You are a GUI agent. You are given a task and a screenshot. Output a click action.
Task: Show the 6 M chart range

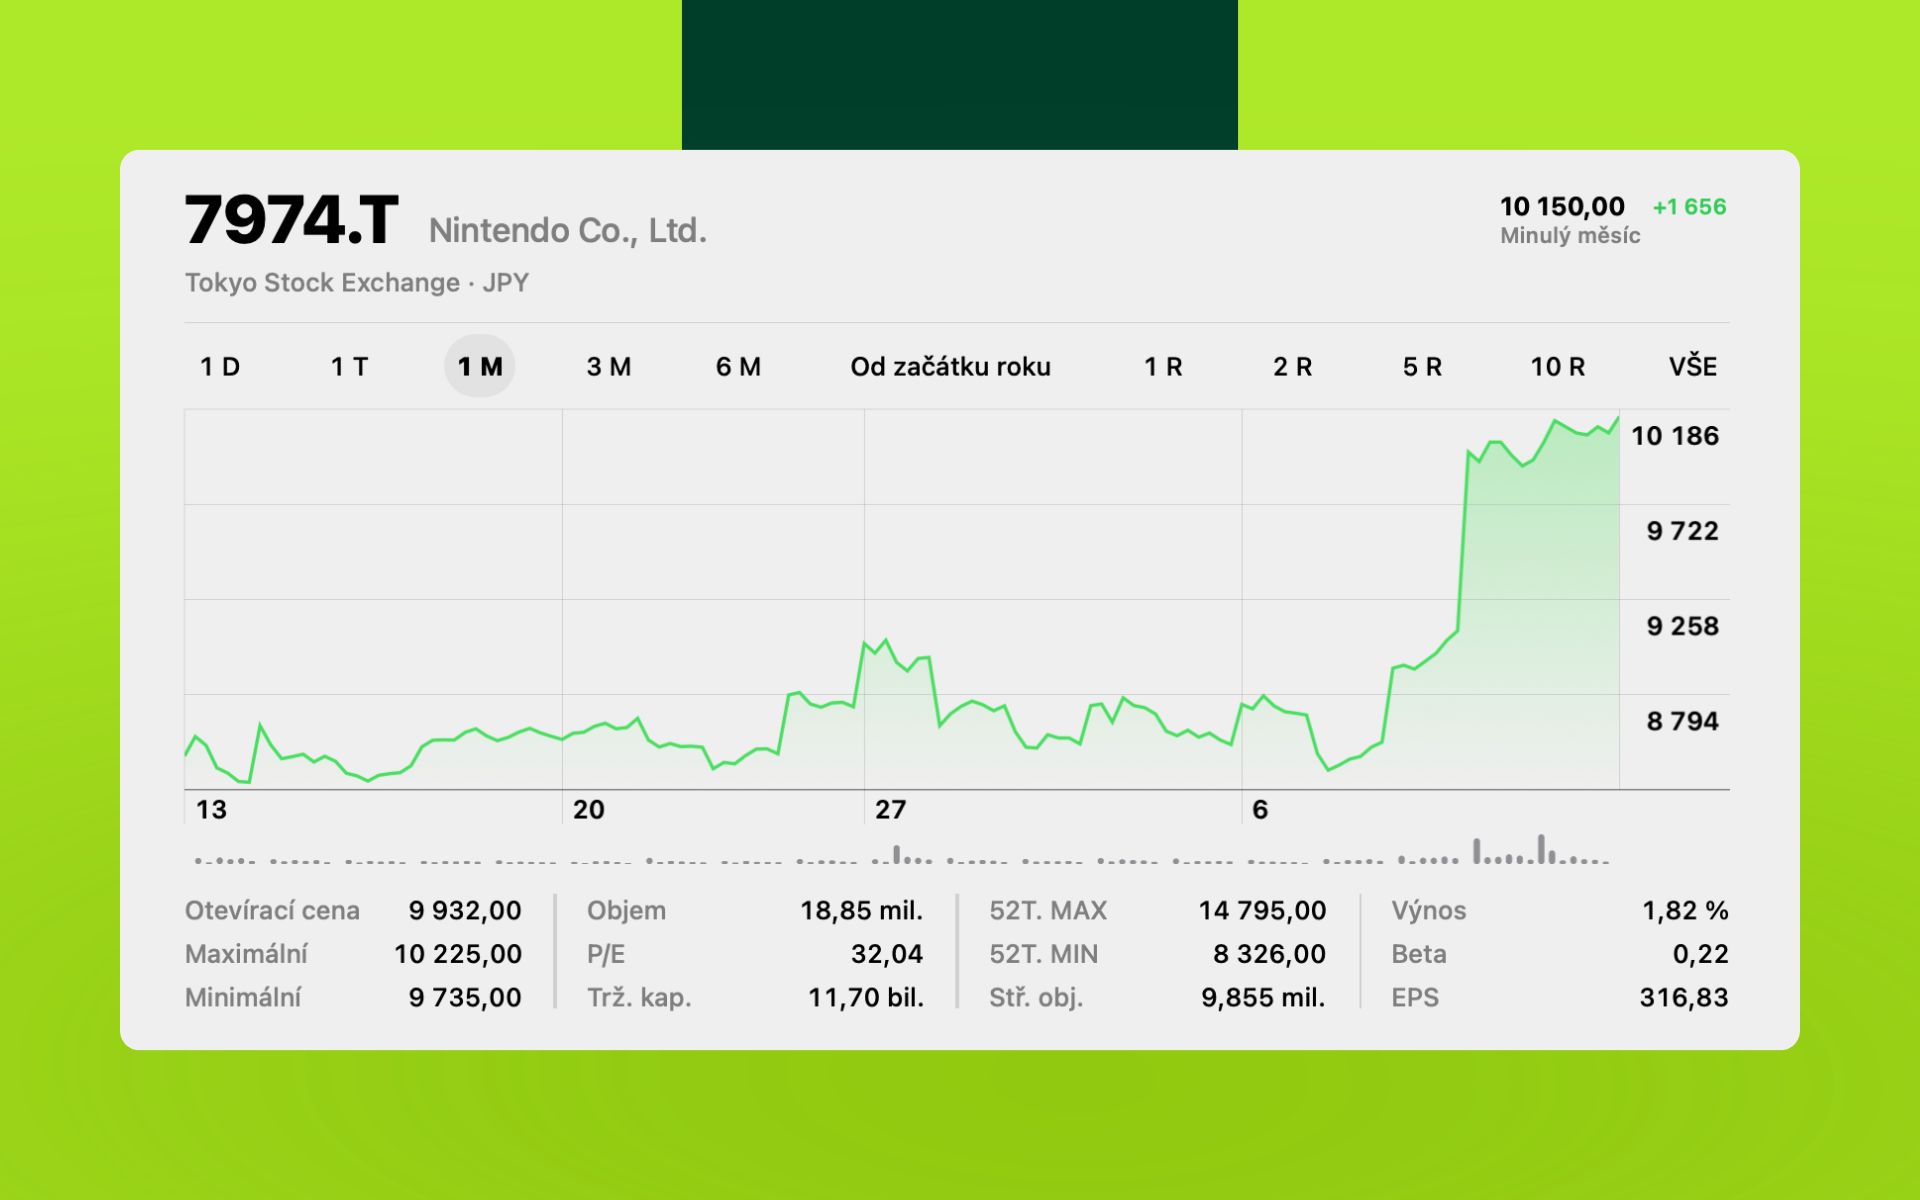tap(738, 367)
